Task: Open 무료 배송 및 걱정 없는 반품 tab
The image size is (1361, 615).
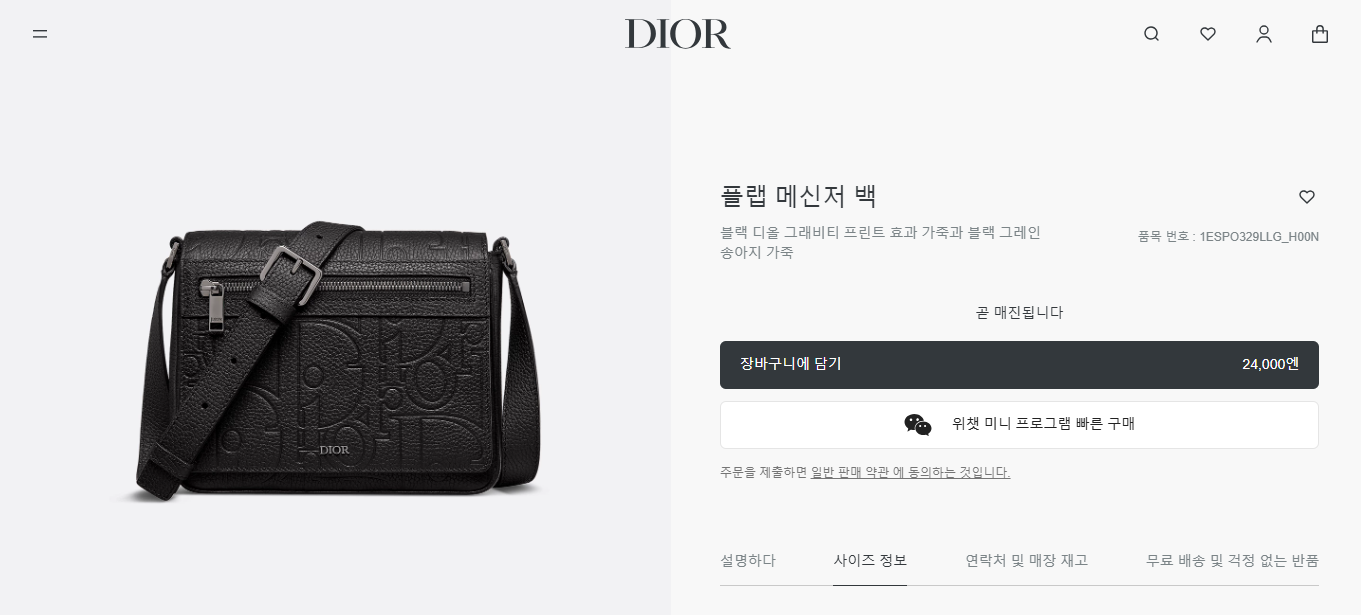Action: 1232,561
